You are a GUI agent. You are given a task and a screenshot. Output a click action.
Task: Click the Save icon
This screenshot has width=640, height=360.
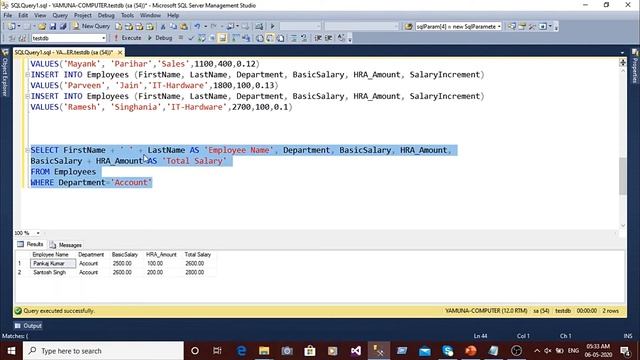click(53, 27)
